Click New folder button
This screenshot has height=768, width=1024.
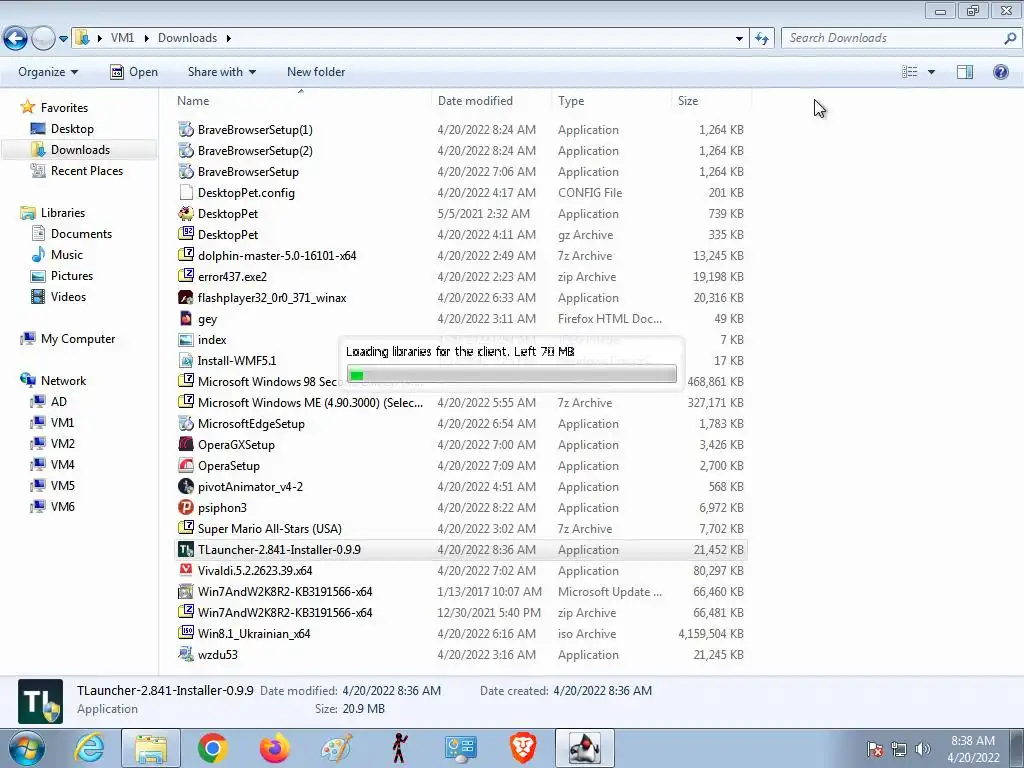(316, 72)
